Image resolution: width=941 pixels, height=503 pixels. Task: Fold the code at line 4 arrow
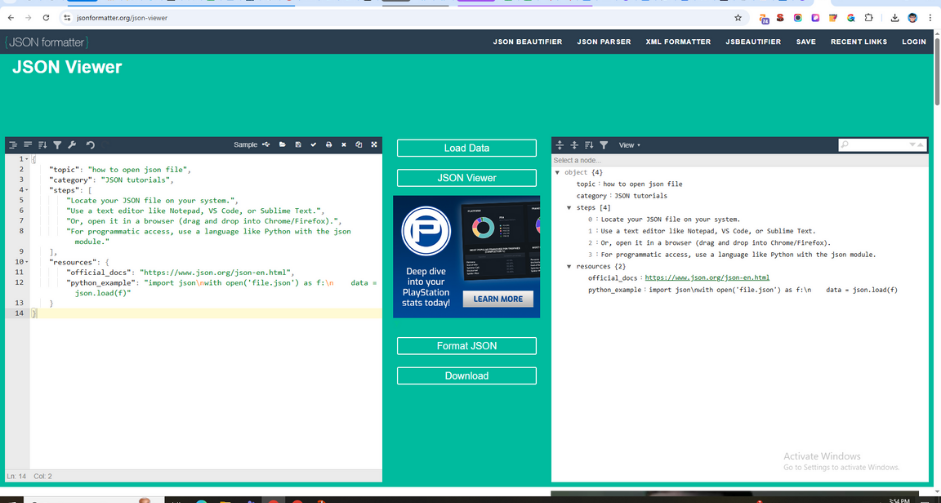(x=26, y=190)
